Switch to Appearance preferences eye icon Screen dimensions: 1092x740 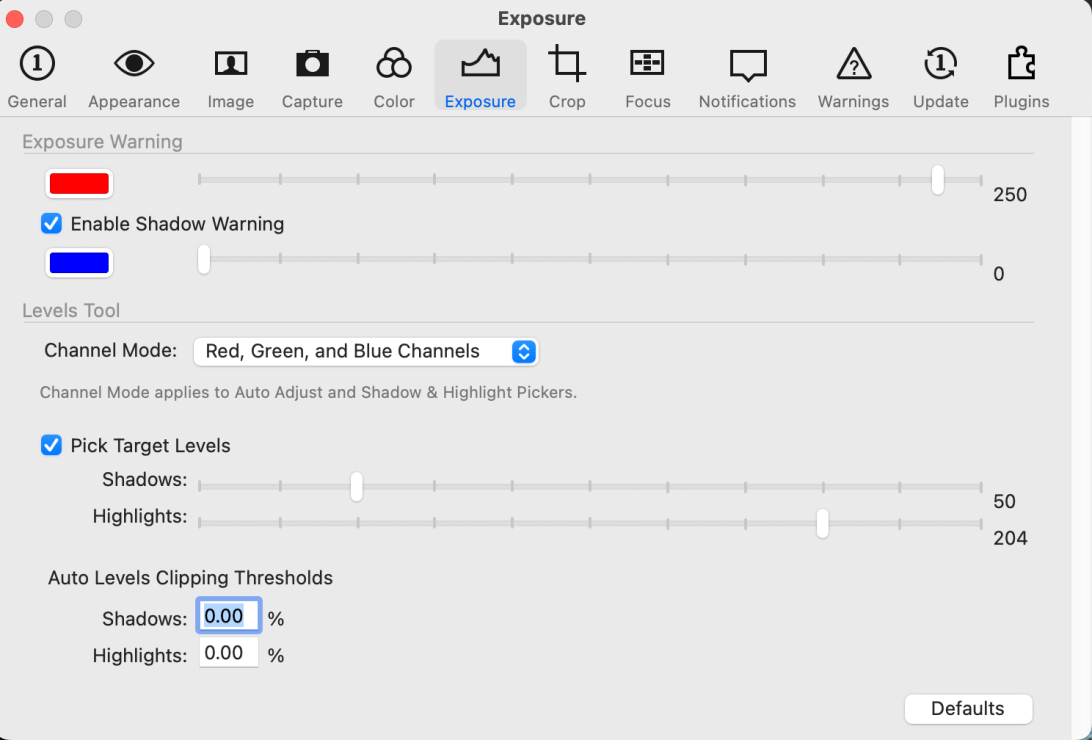(x=134, y=77)
